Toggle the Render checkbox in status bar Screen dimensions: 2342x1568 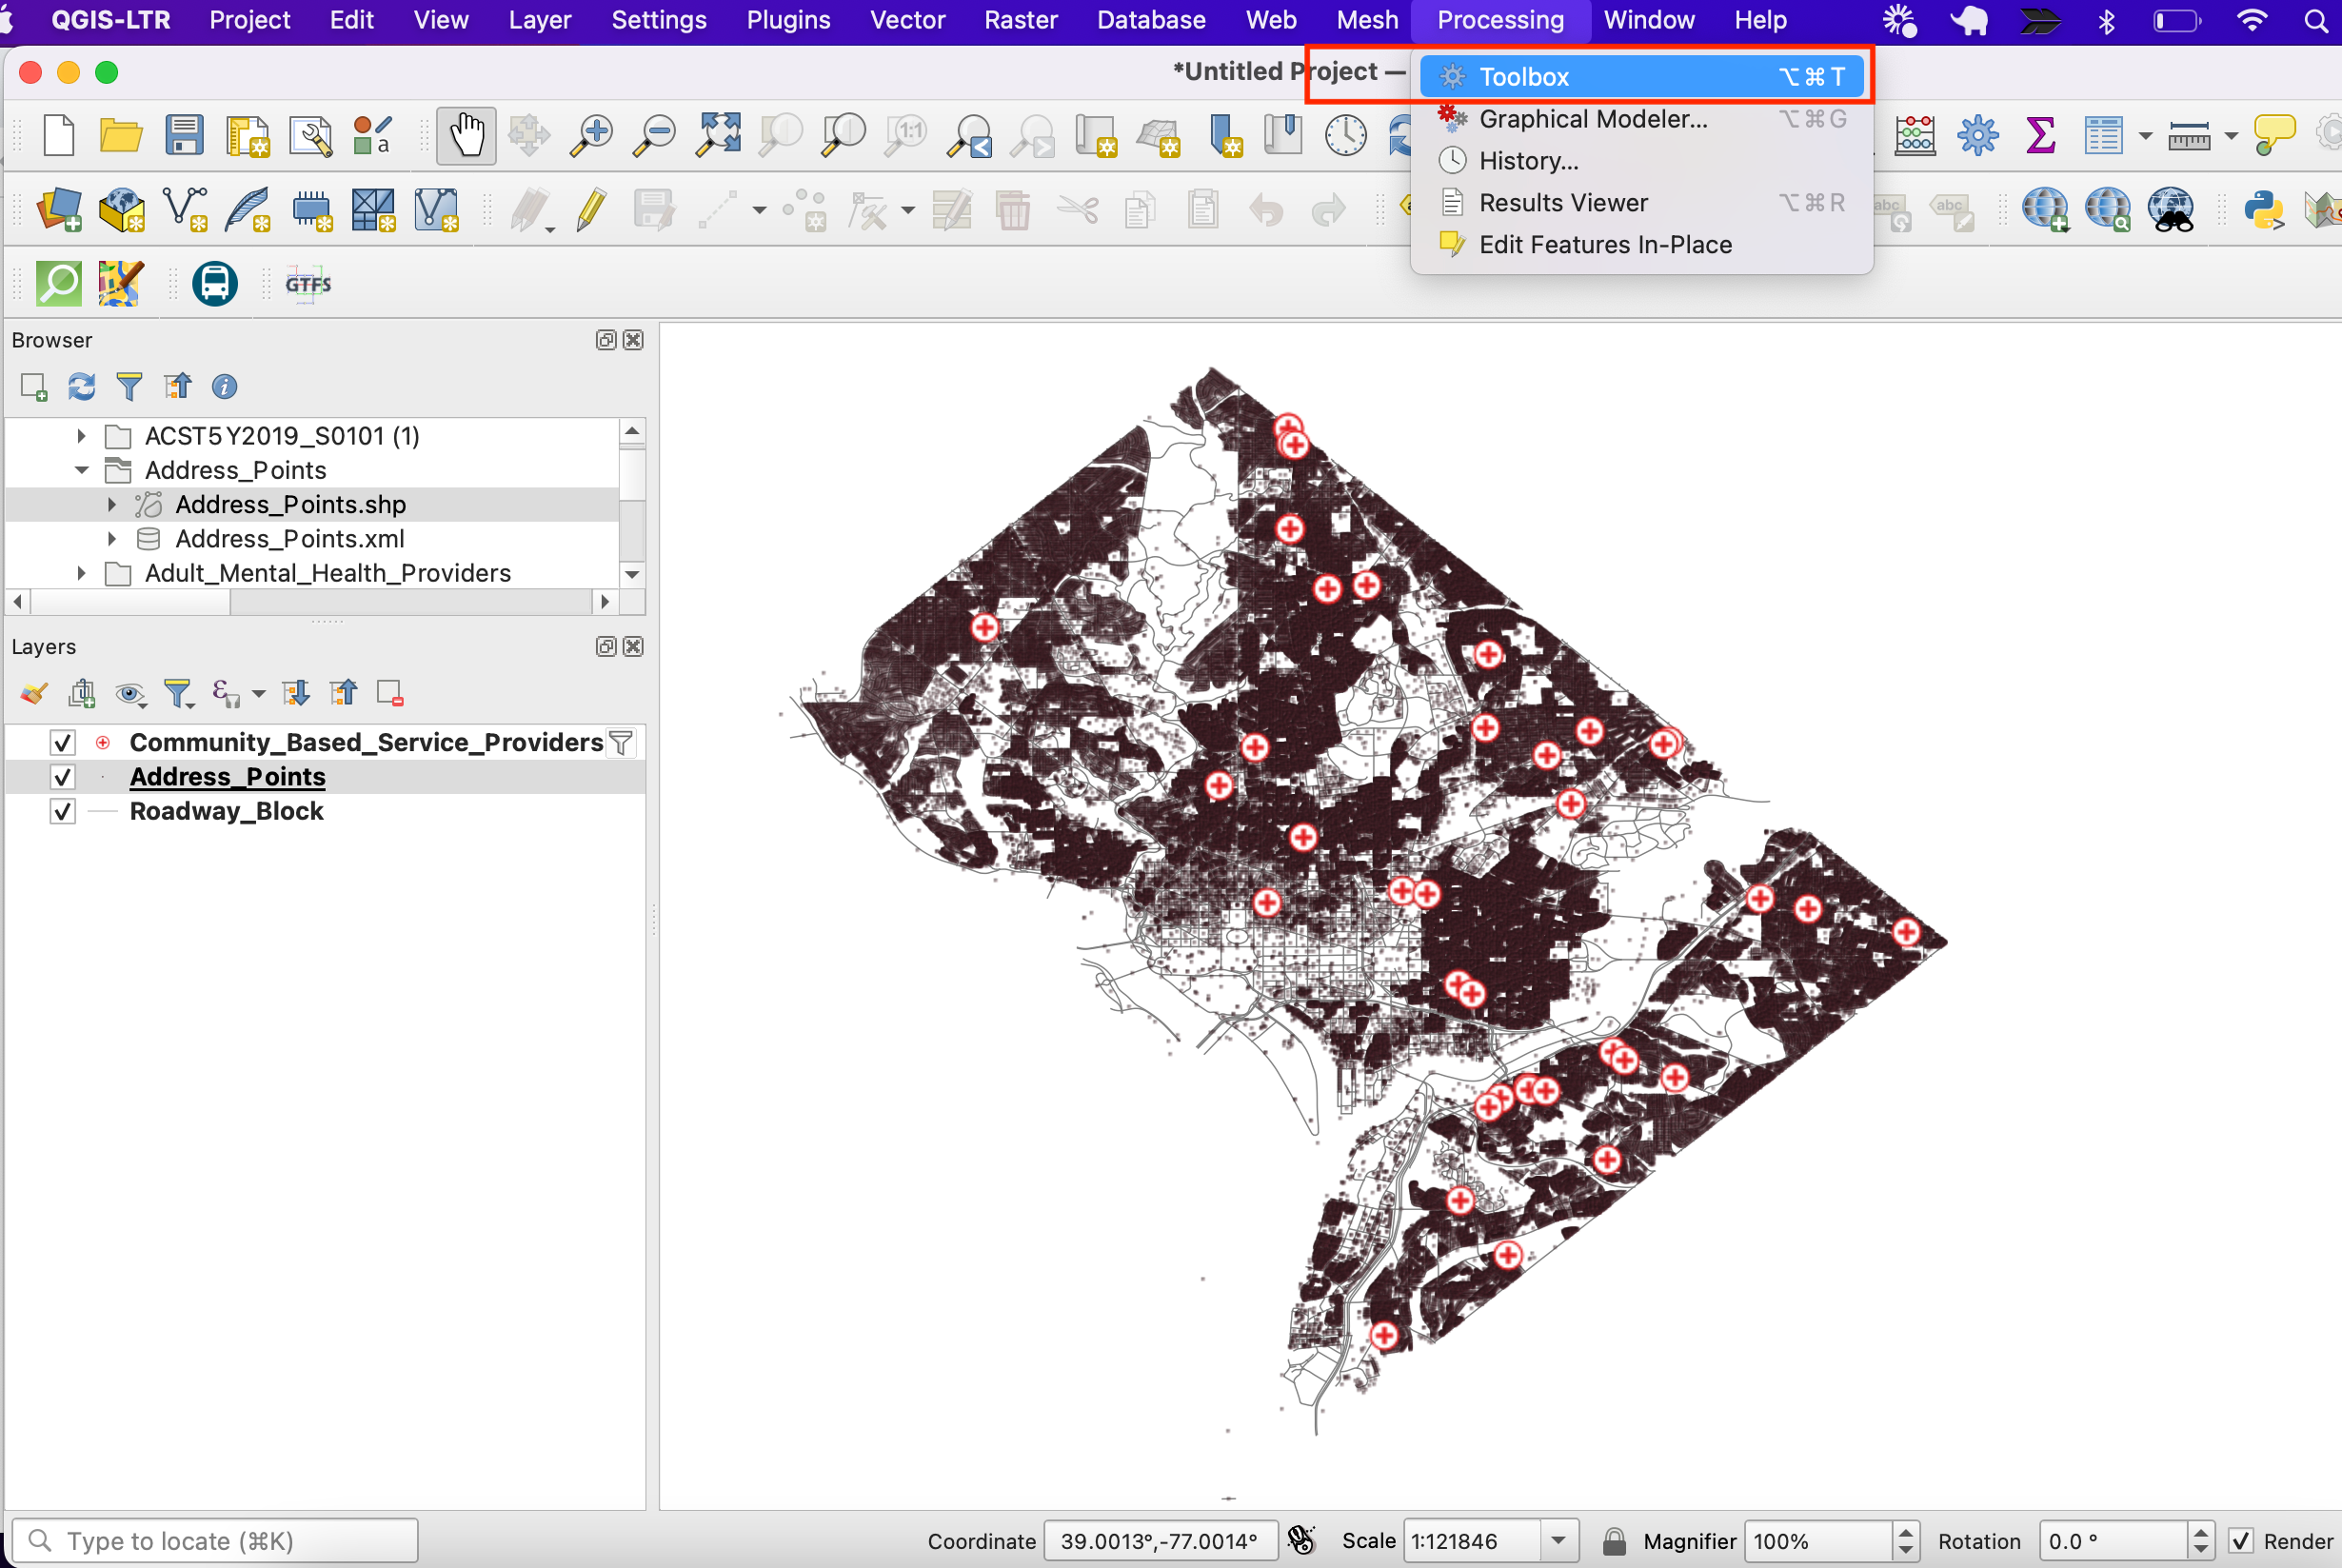[x=2241, y=1541]
